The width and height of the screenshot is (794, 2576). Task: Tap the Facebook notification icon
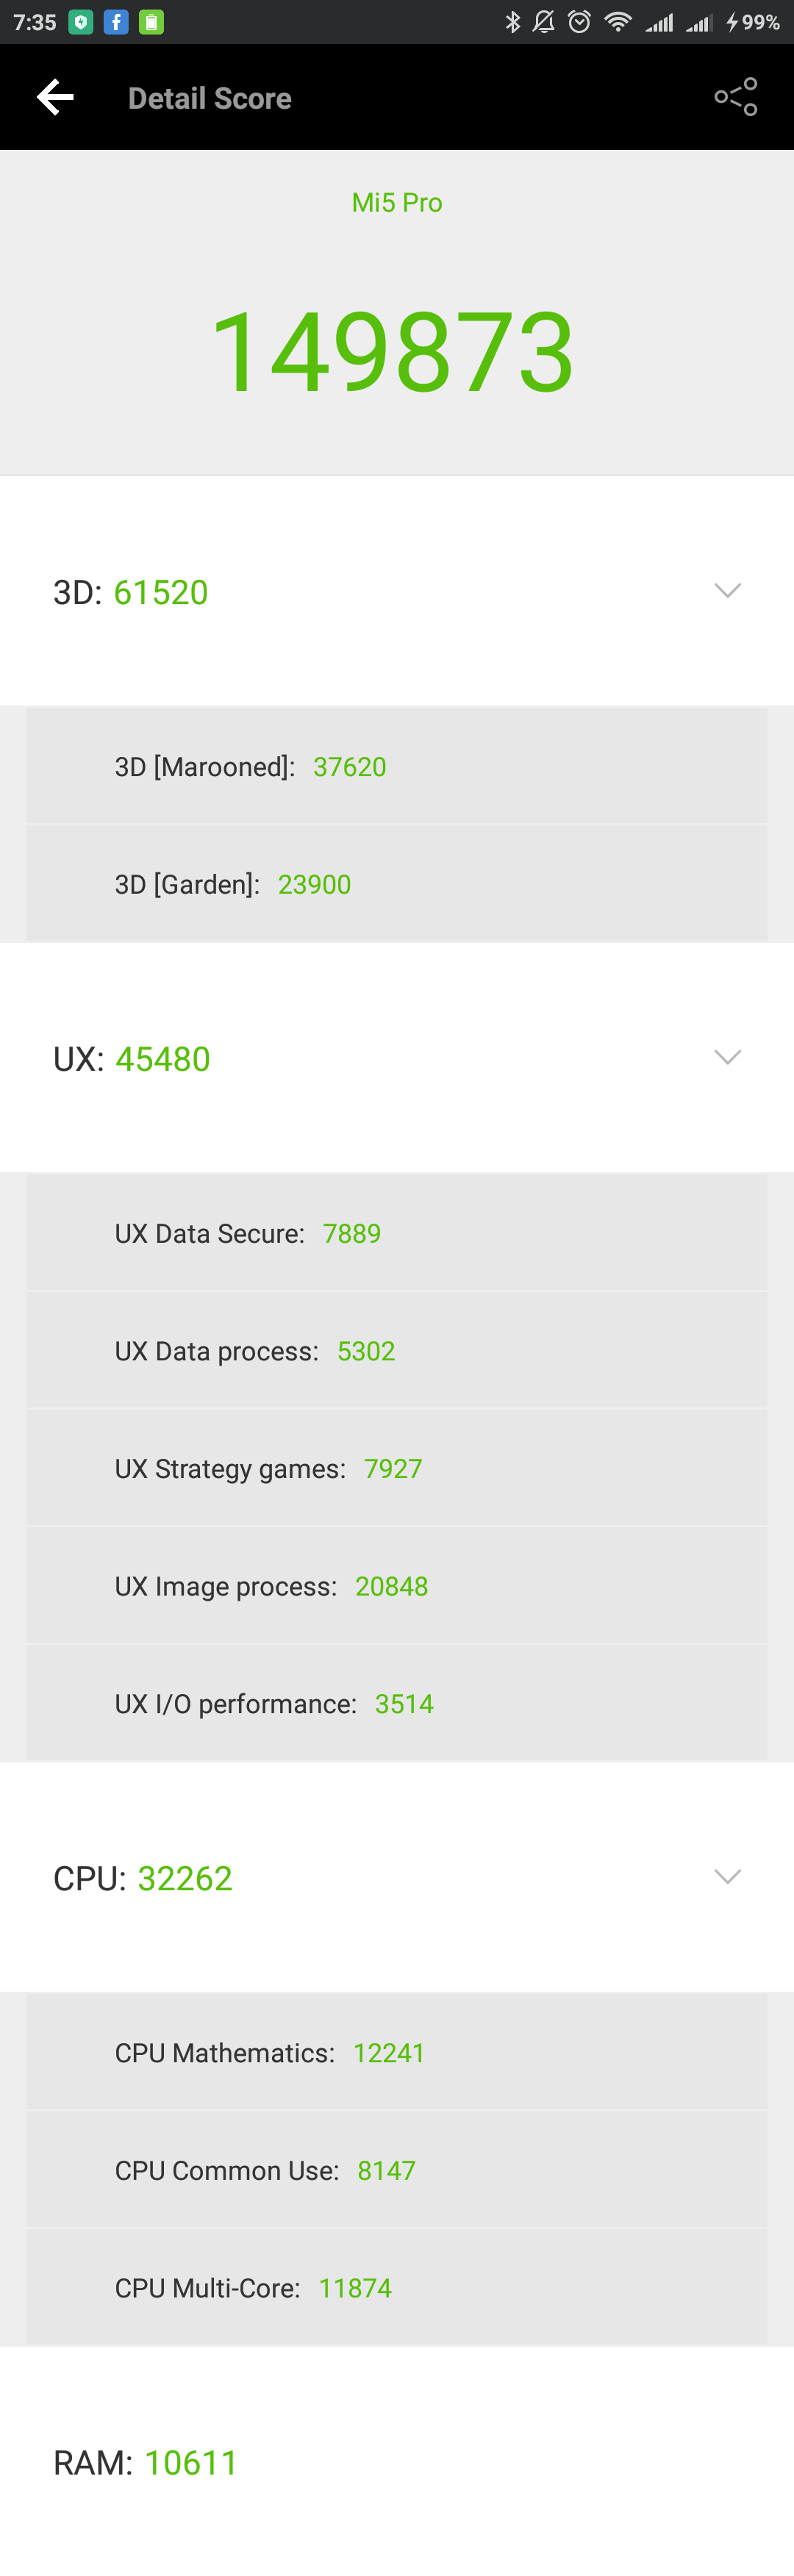coord(116,22)
